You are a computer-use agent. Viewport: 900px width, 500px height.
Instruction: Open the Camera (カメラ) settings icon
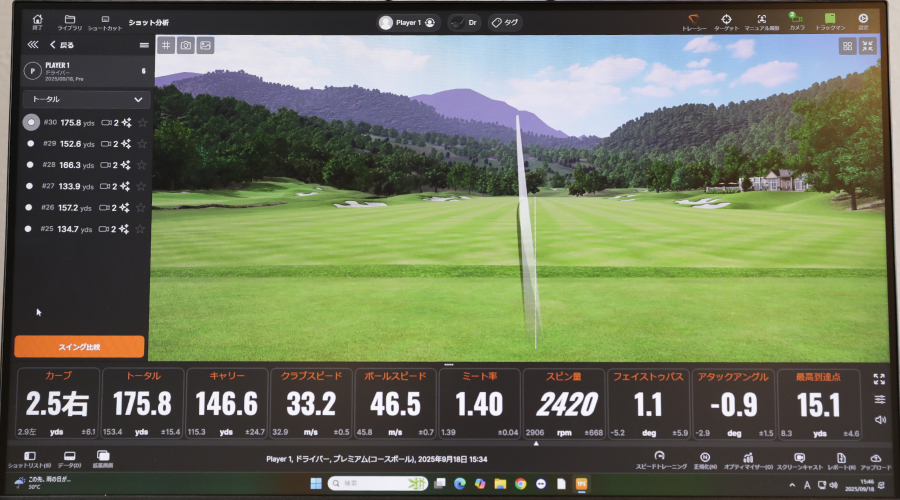796,20
